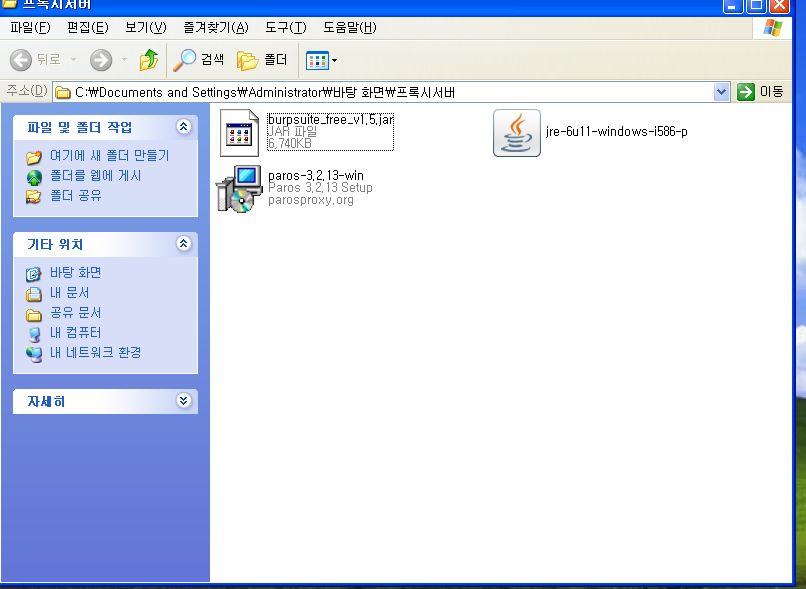This screenshot has height=589, width=806.
Task: Click 폴더 공유 link
Action: [x=76, y=195]
